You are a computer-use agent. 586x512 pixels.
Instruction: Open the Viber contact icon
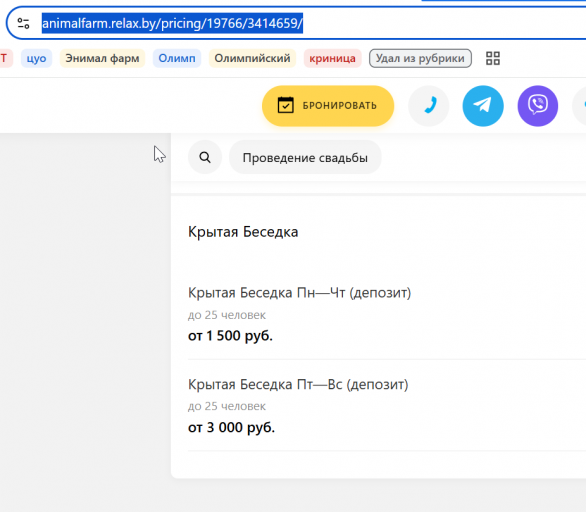[538, 106]
